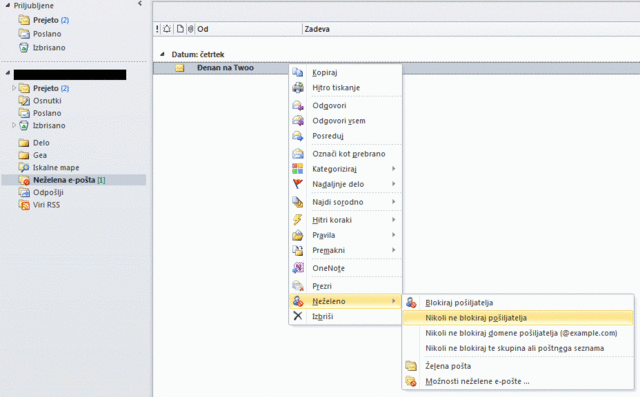640x397 pixels.
Task: Open the Nadaljnje delo submenu arrow
Action: click(x=393, y=184)
